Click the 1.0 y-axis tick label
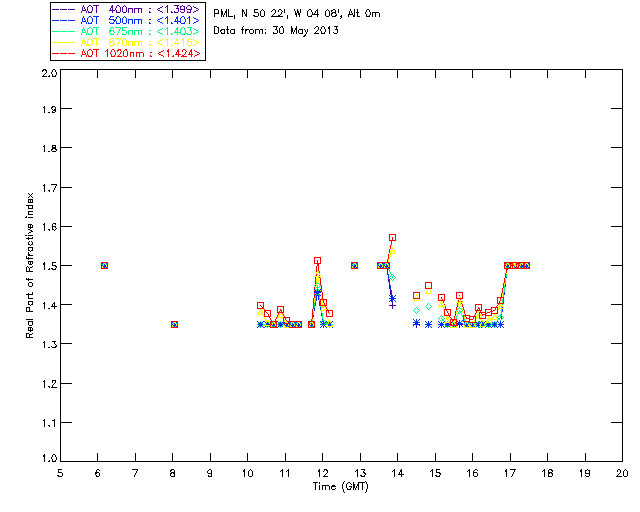 coord(49,458)
